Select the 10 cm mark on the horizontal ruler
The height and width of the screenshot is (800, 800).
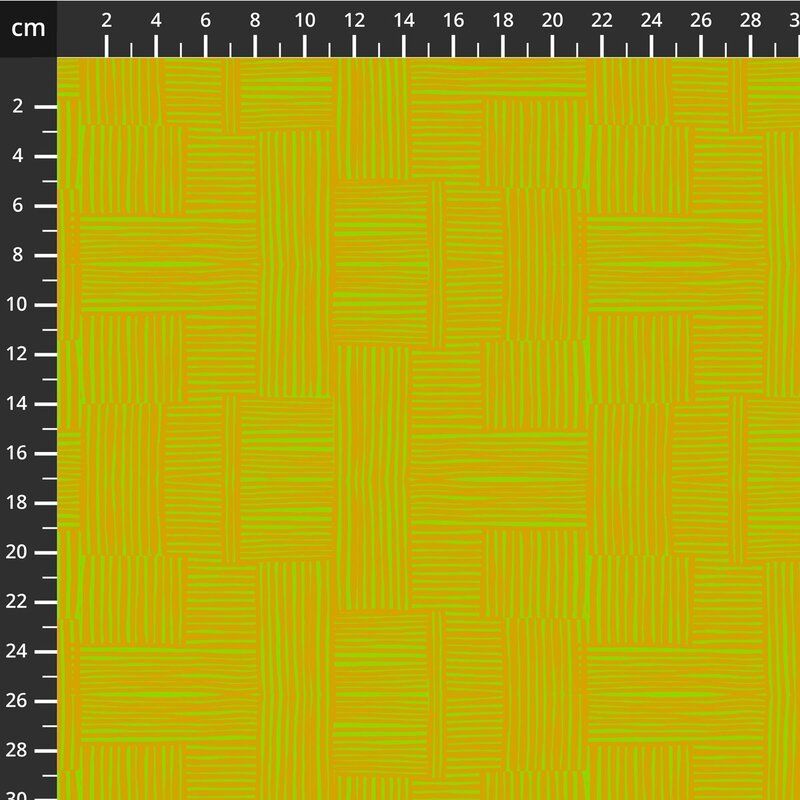tap(305, 22)
